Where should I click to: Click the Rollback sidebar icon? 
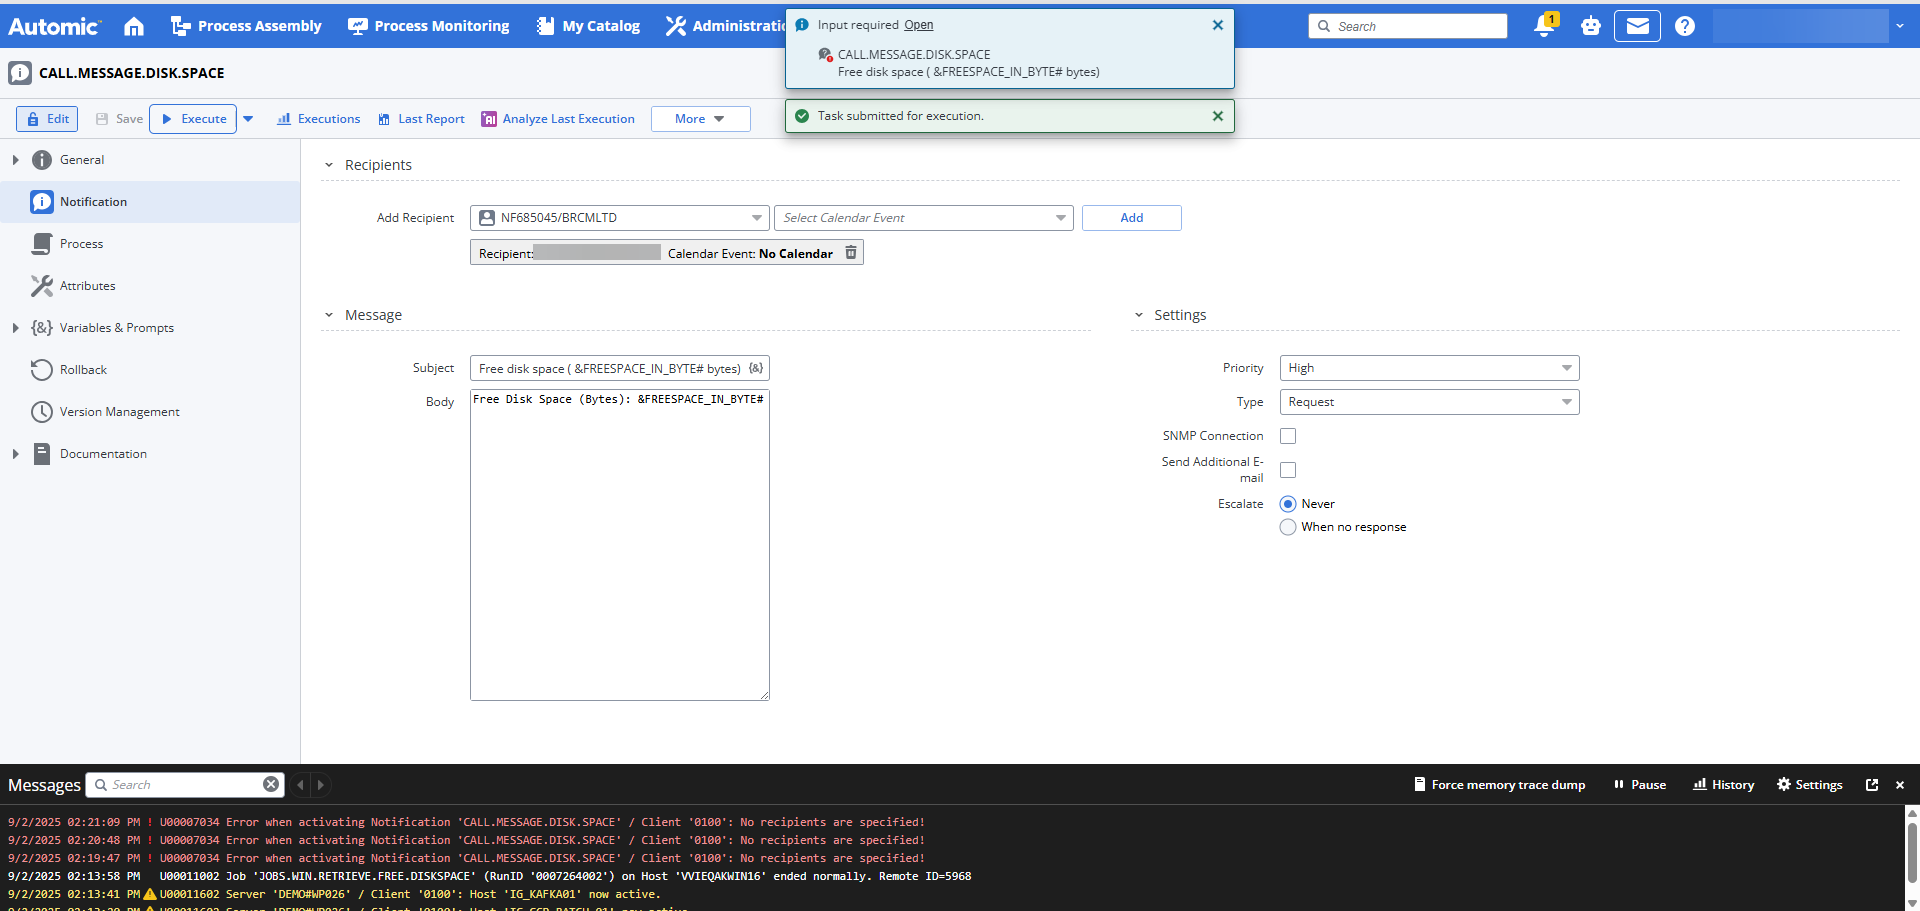42,370
